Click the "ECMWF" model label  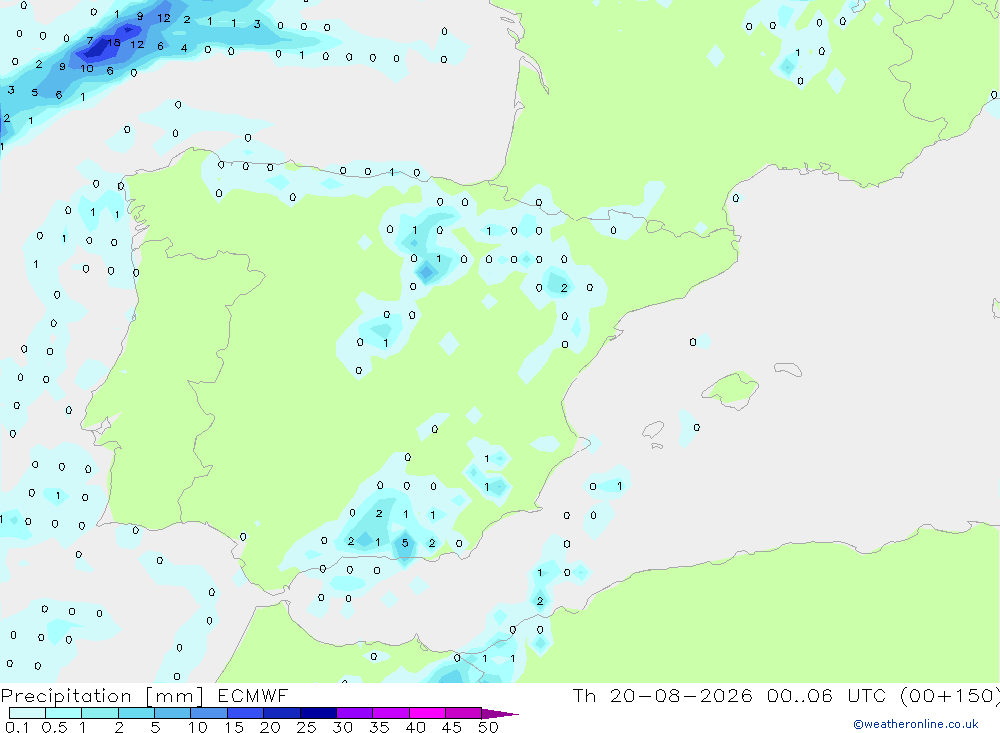point(253,695)
